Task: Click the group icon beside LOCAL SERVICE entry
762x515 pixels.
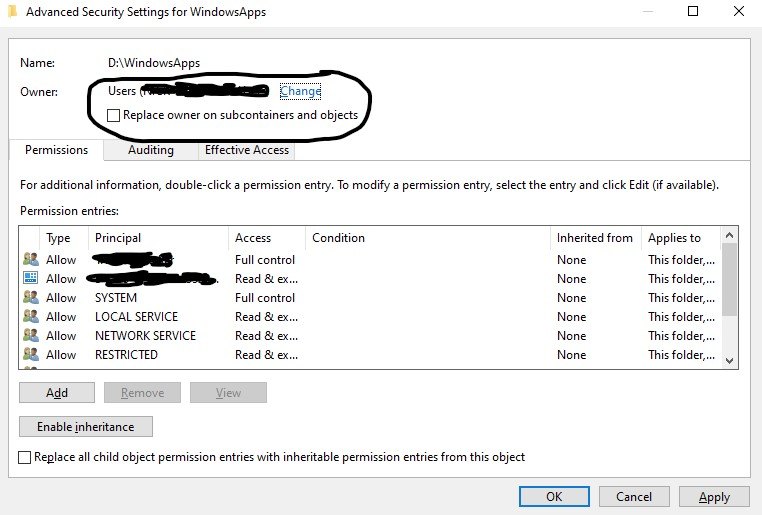Action: (x=31, y=316)
